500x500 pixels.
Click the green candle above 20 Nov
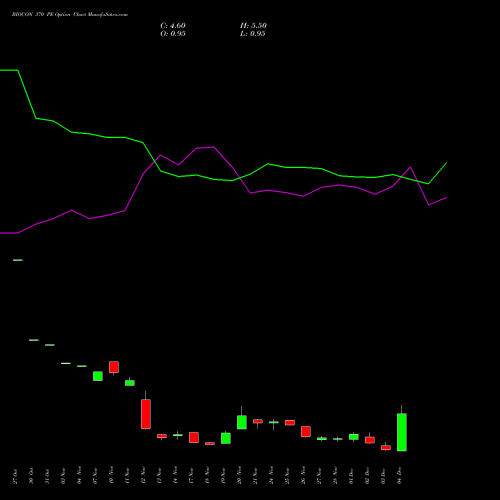242,422
